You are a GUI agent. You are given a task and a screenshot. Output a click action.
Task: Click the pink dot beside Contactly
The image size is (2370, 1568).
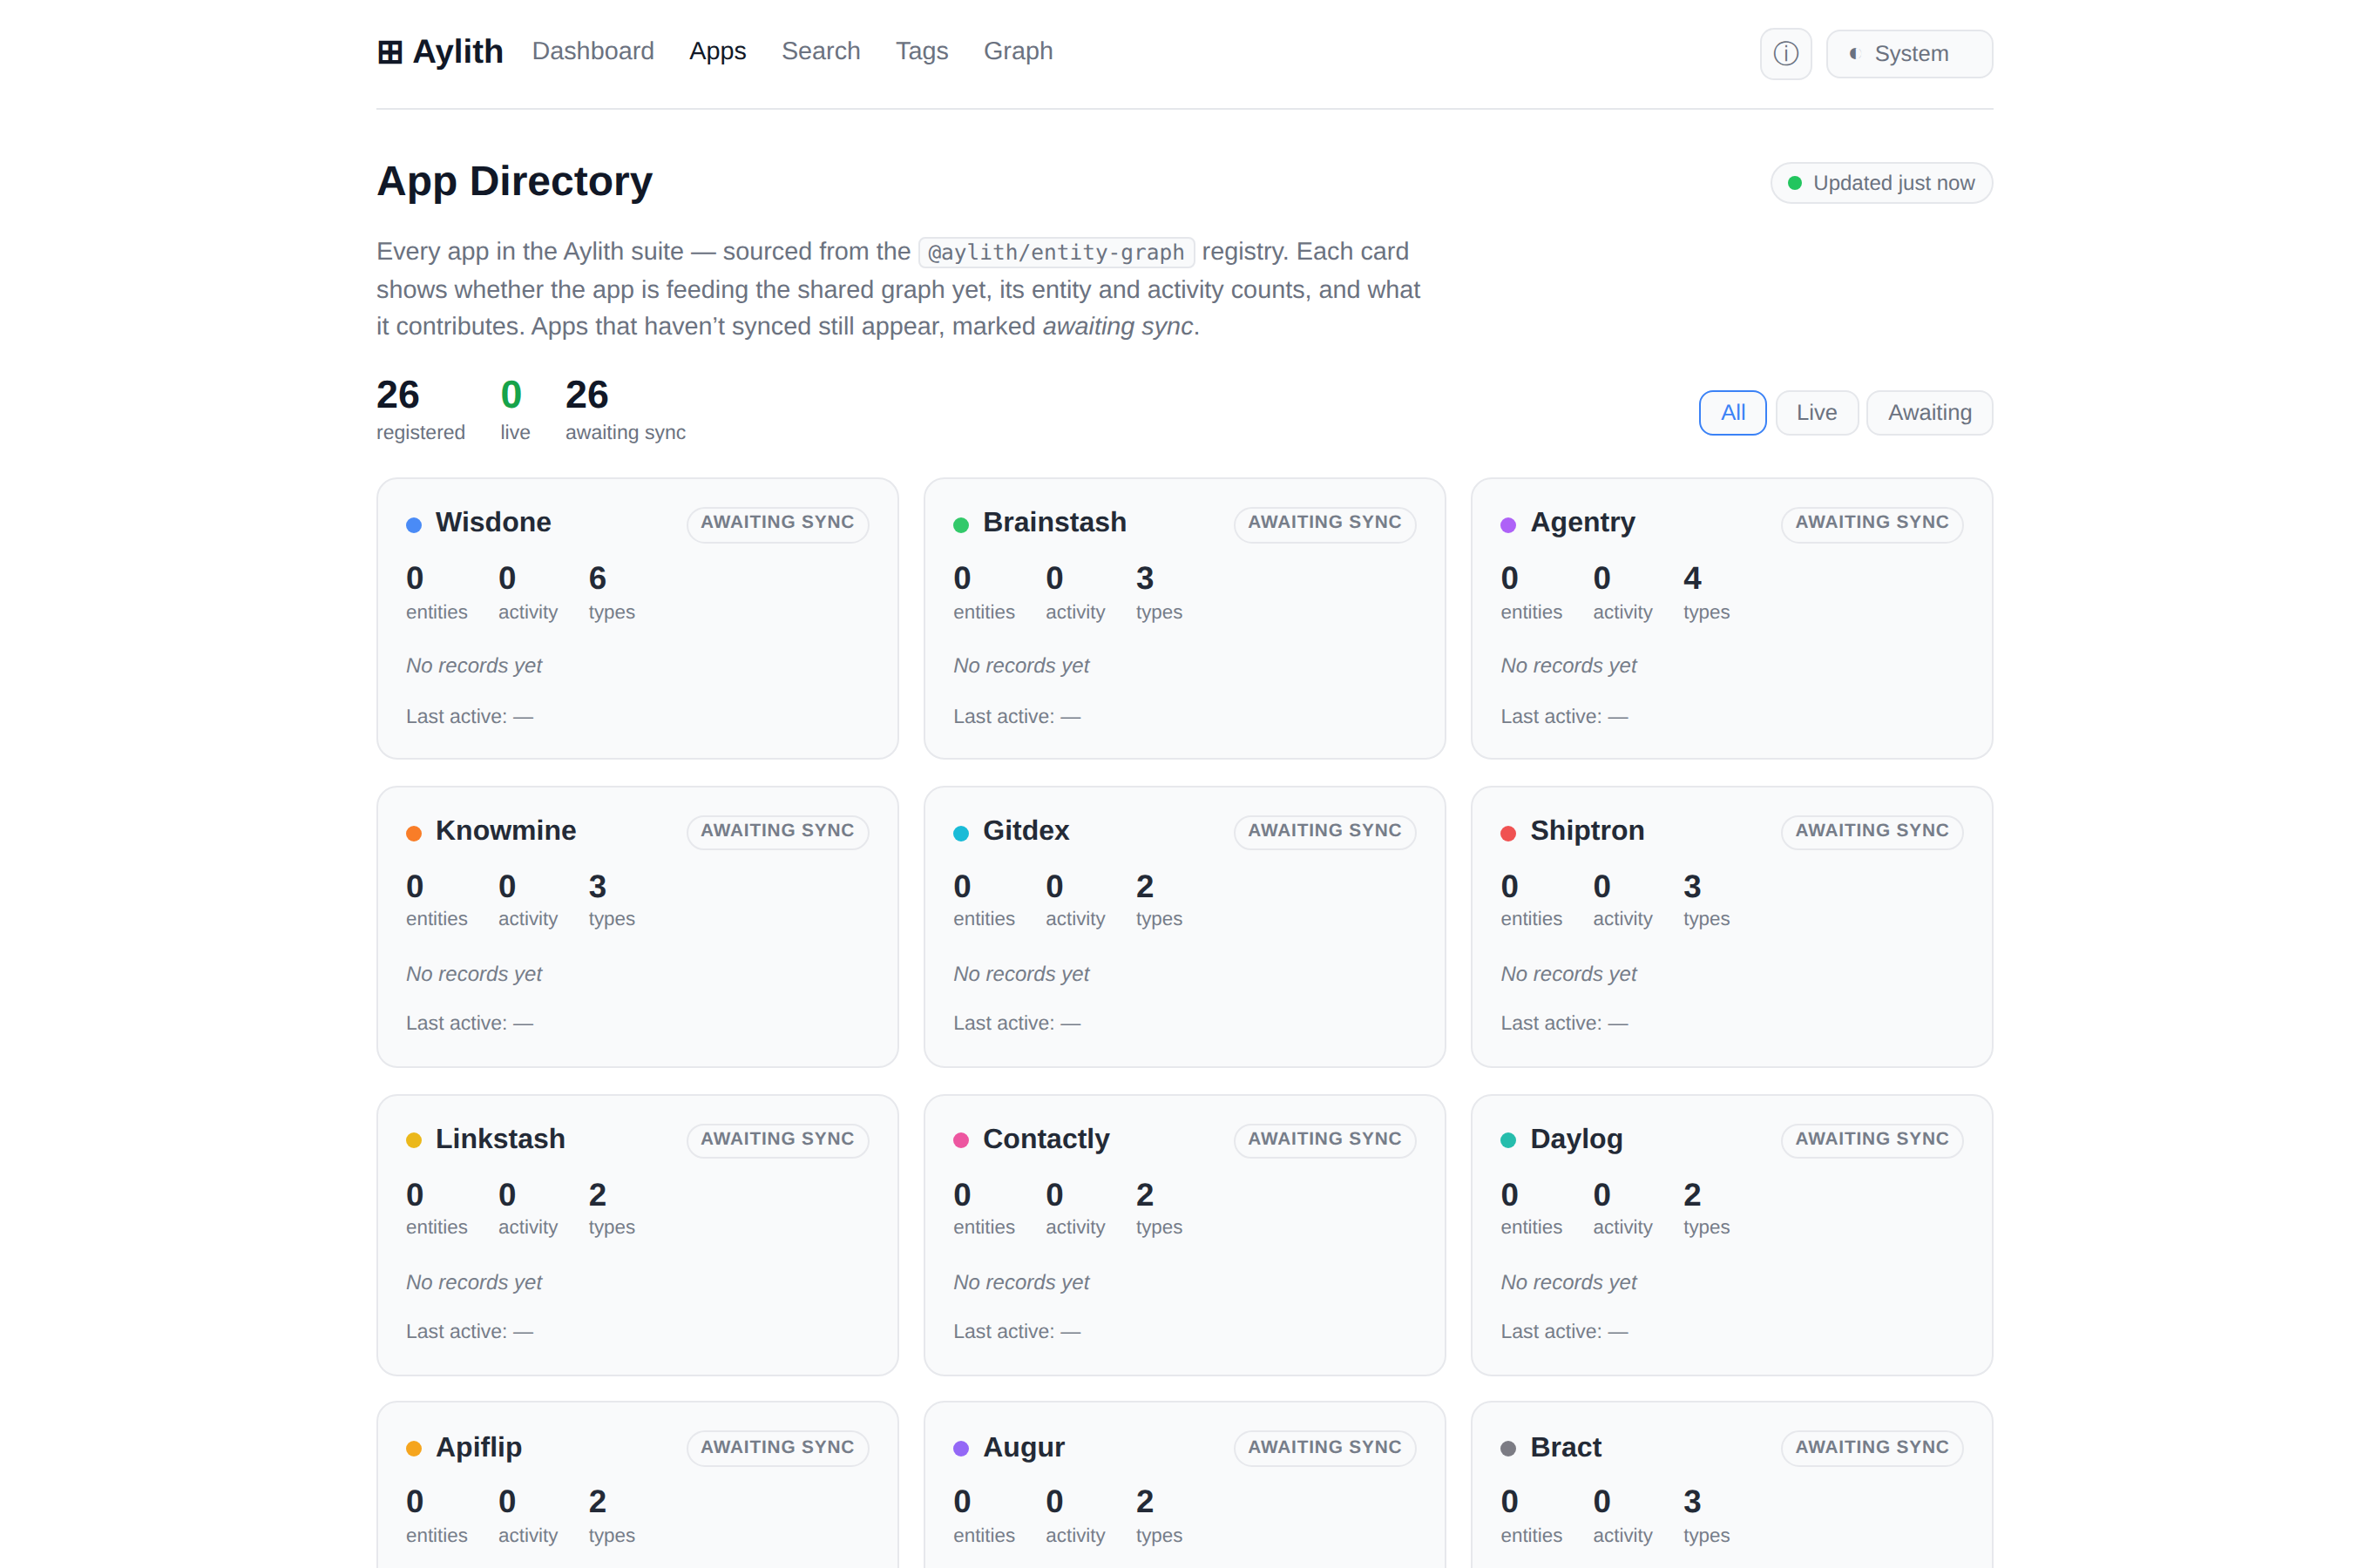click(x=961, y=1140)
